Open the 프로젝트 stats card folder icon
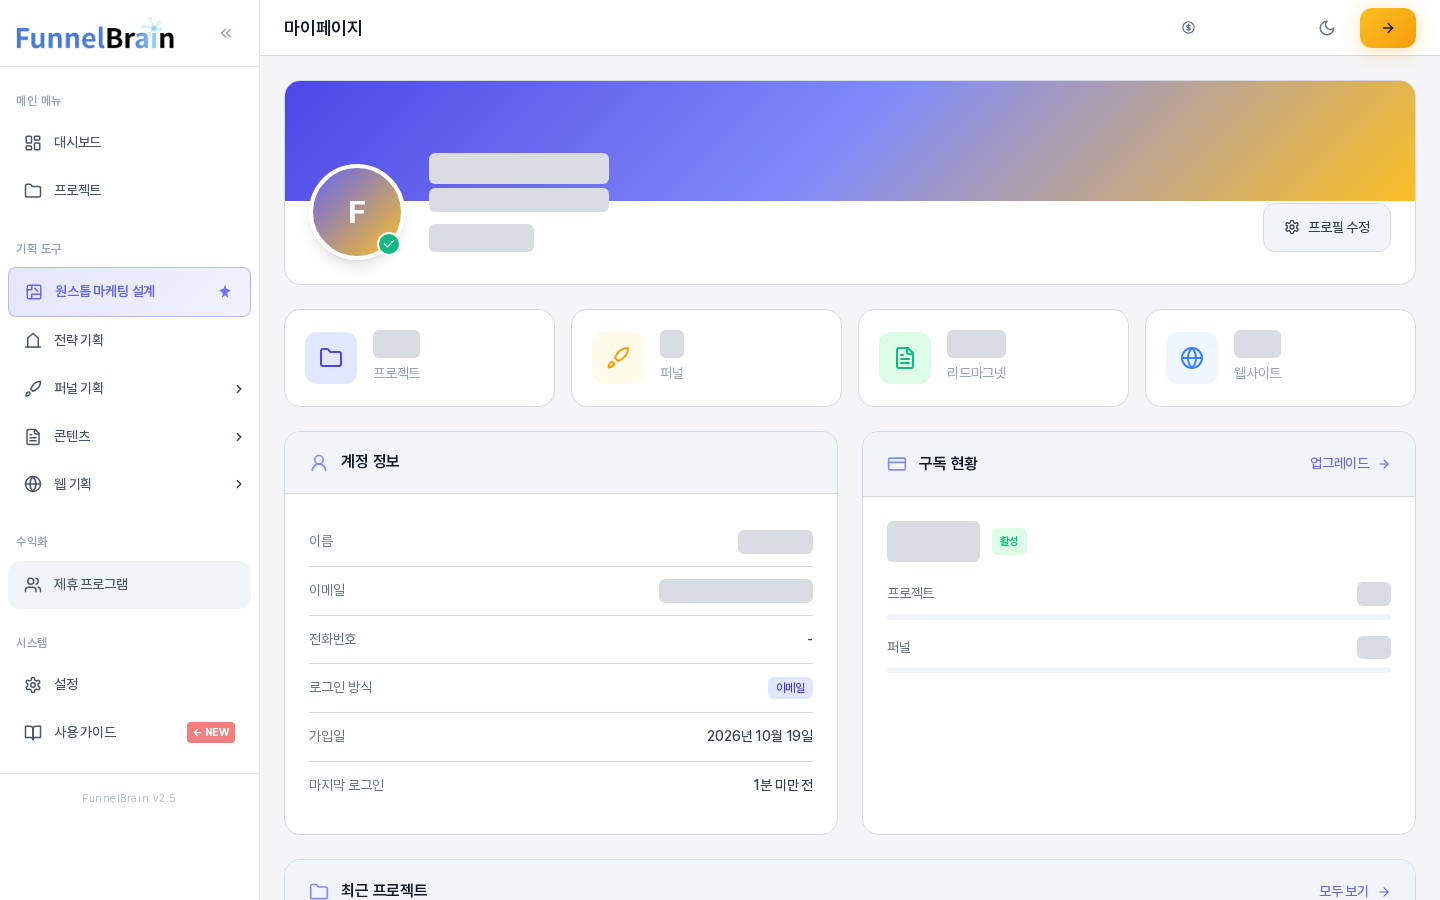 (x=331, y=358)
